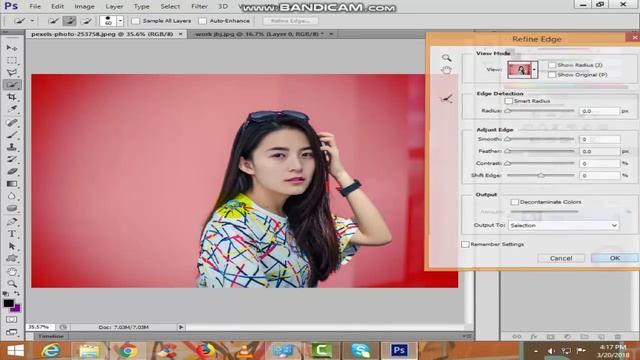Viewport: 640px width, 360px height.
Task: Click the Contrast value input field
Action: point(599,163)
